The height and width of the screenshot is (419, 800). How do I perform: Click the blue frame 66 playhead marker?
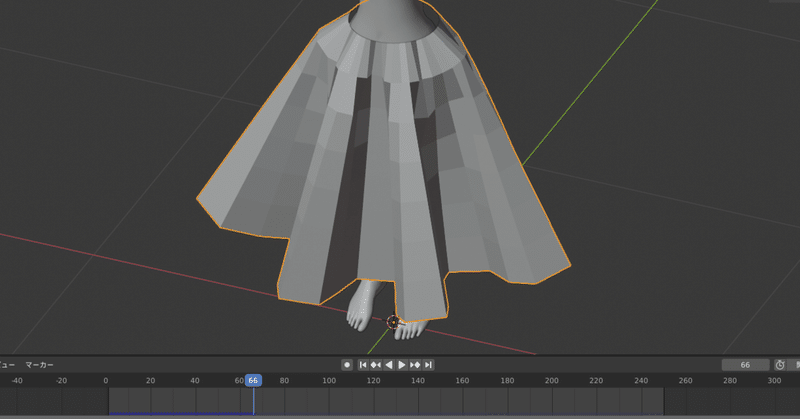click(x=253, y=380)
